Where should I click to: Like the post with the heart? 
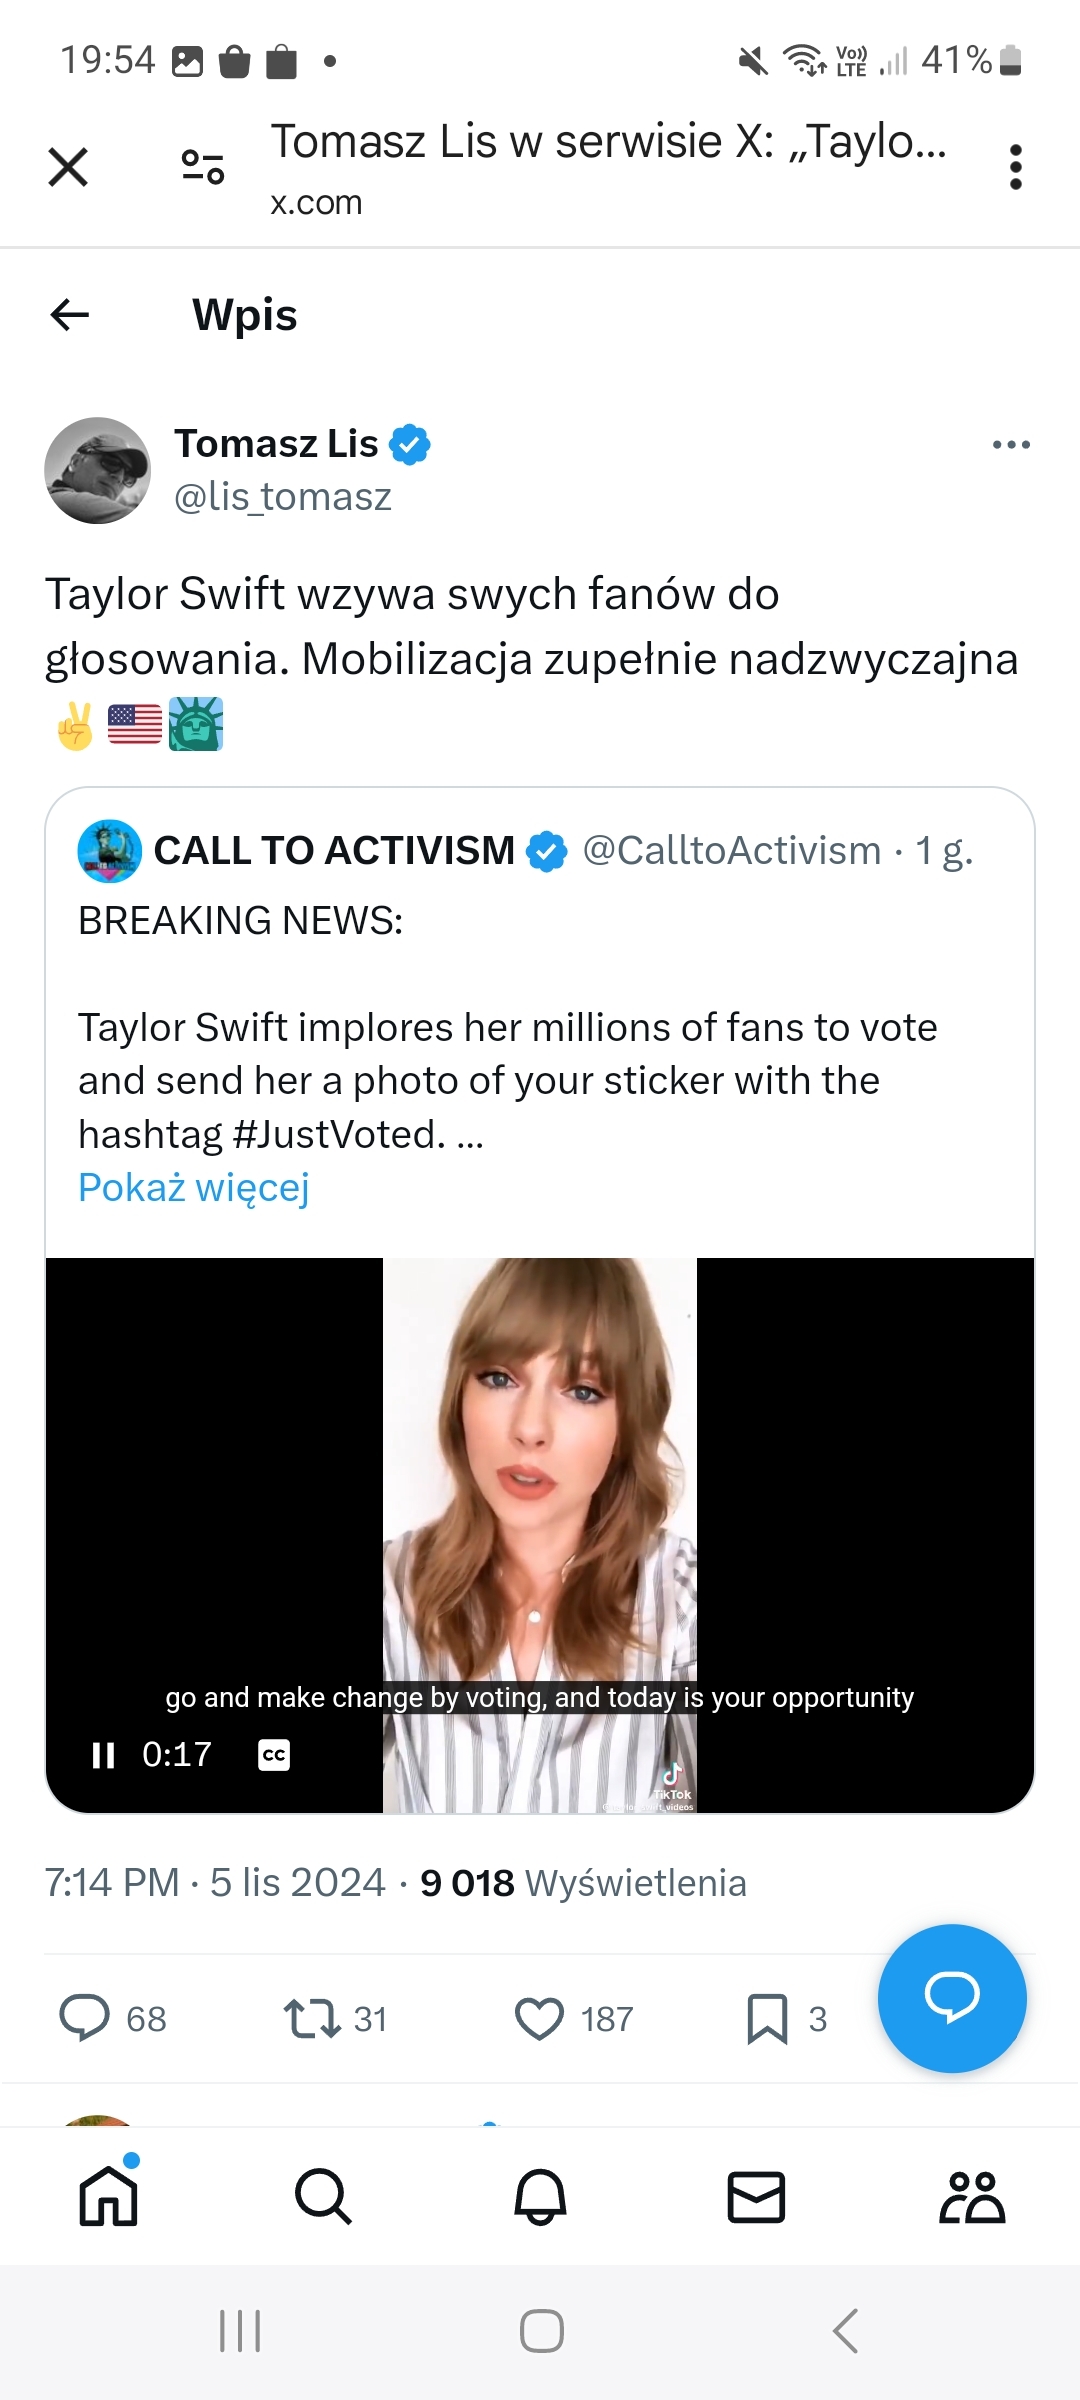click(539, 2018)
